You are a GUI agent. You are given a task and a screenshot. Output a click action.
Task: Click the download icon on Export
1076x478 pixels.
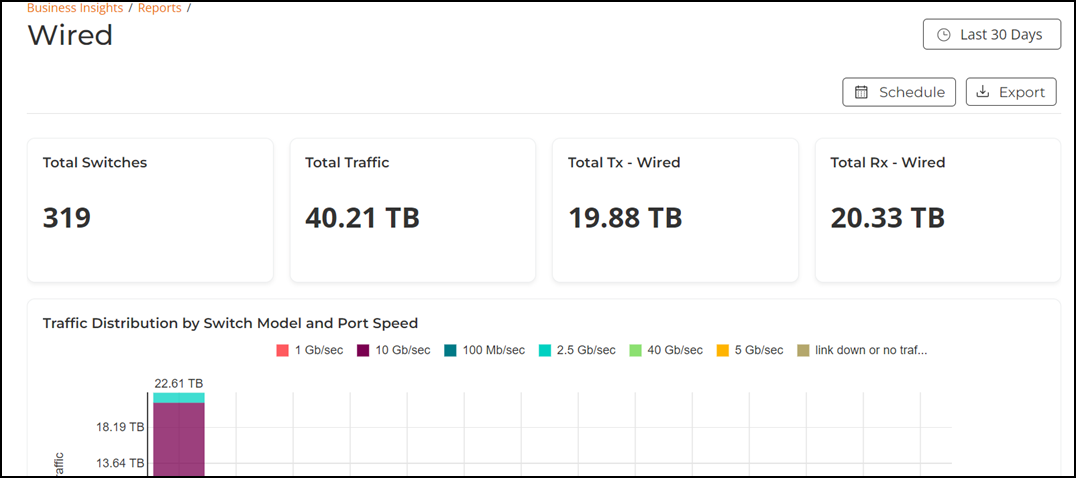click(x=983, y=92)
